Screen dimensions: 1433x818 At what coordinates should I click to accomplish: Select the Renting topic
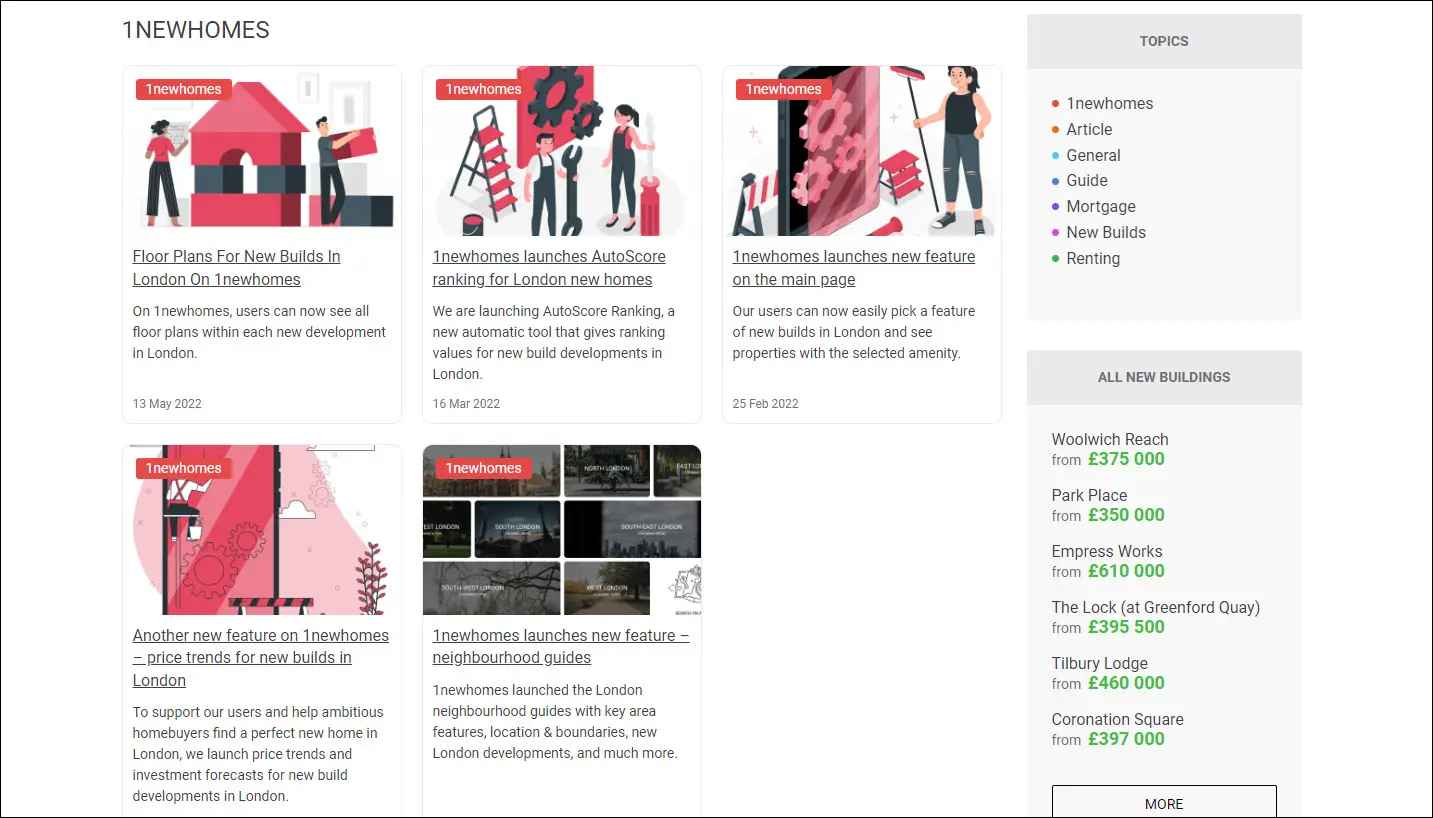pyautogui.click(x=1093, y=258)
